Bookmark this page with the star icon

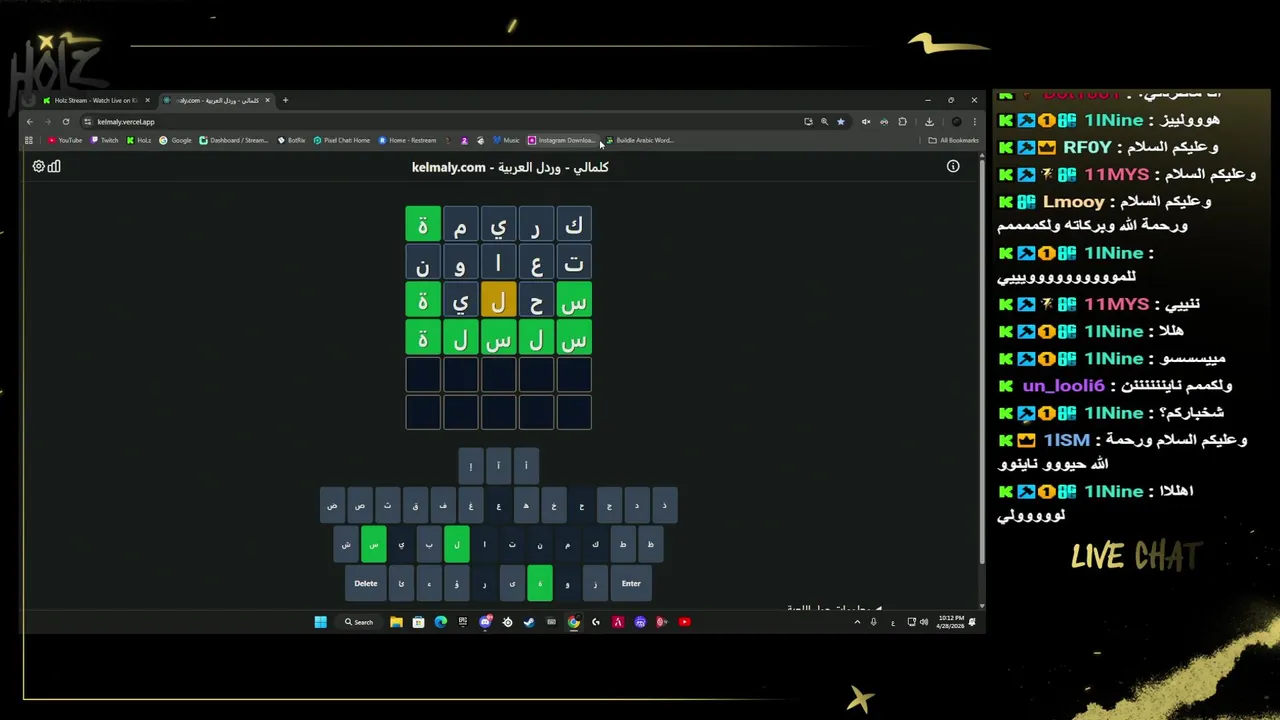[x=840, y=122]
